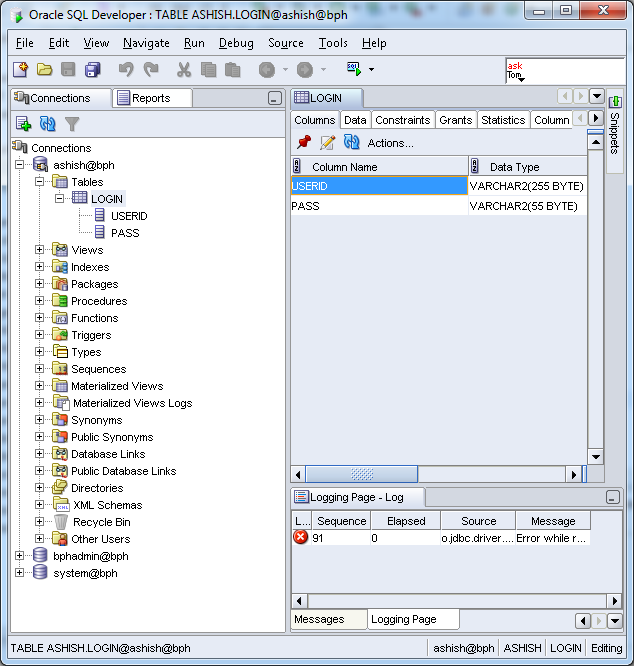Open SQL Worksheet dropdown arrow

click(372, 70)
